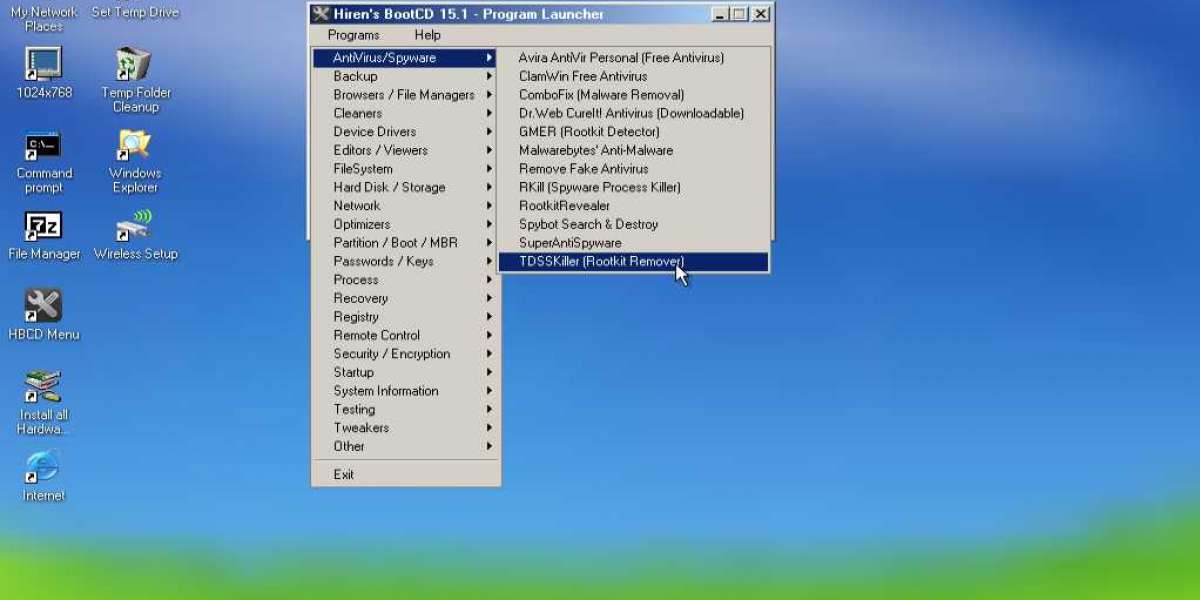Click Exit in the Programs menu
Viewport: 1200px width, 600px height.
coord(344,475)
